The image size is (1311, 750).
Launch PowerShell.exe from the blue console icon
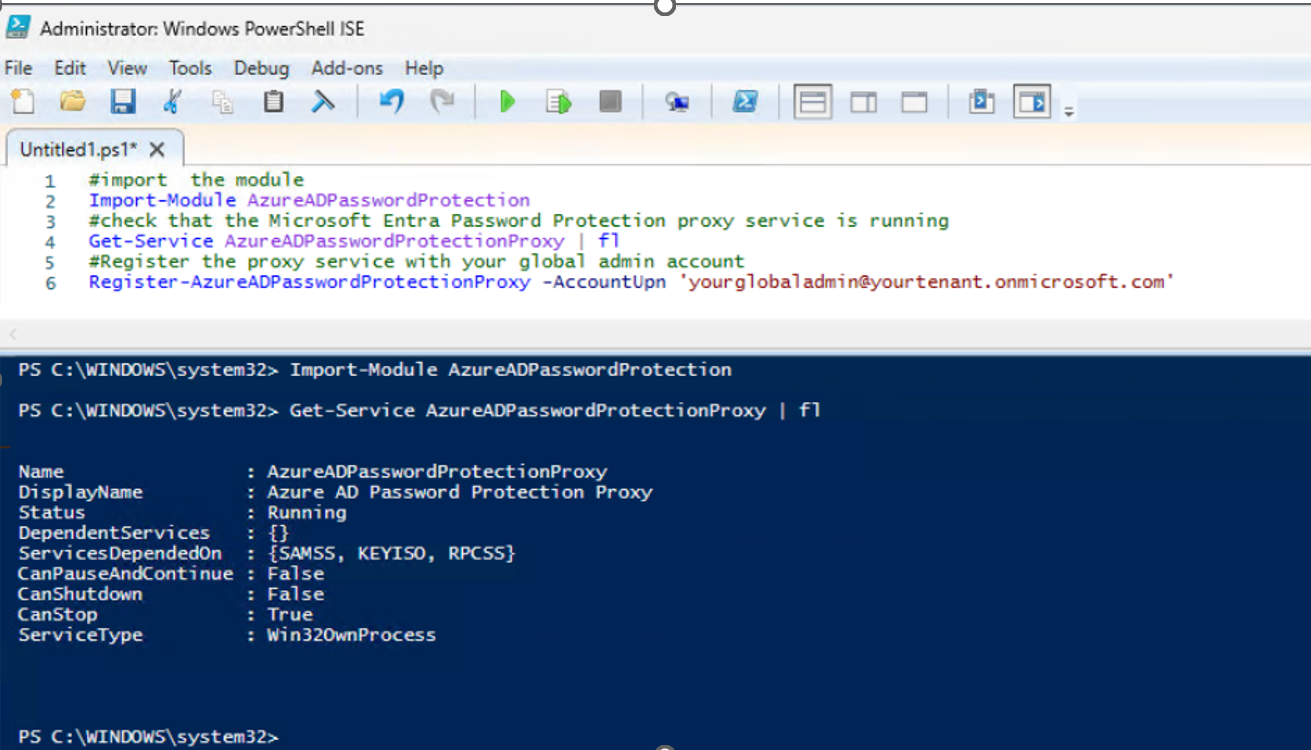click(744, 101)
